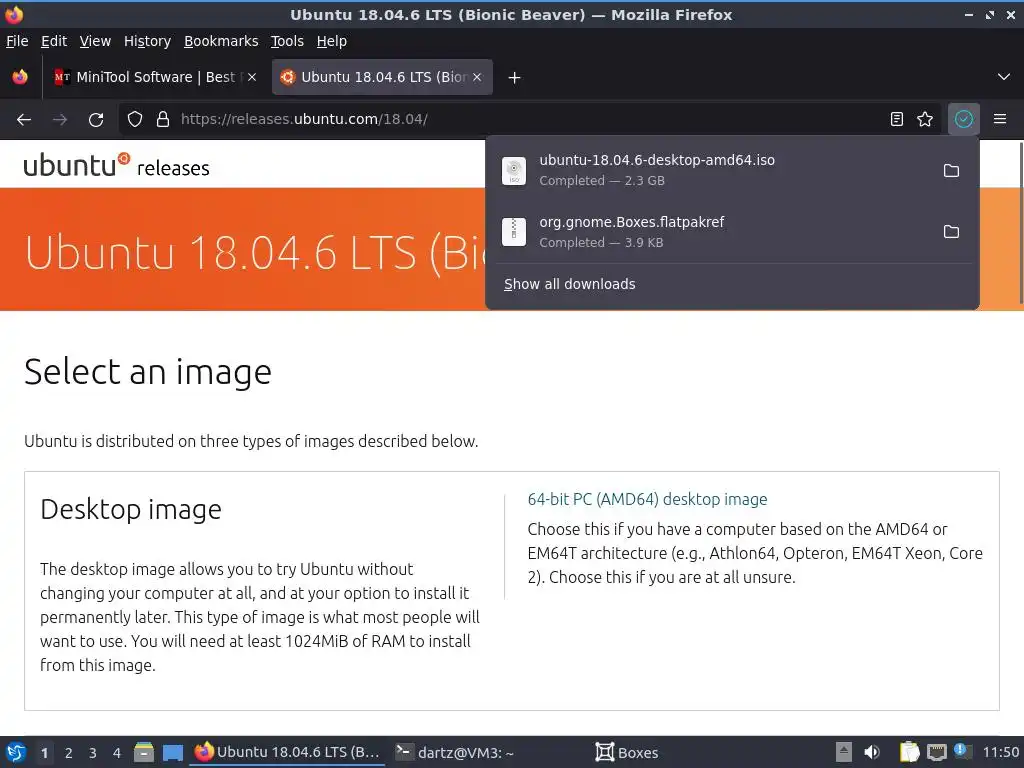1024x768 pixels.
Task: Click the forward navigation arrow
Action: tap(60, 120)
